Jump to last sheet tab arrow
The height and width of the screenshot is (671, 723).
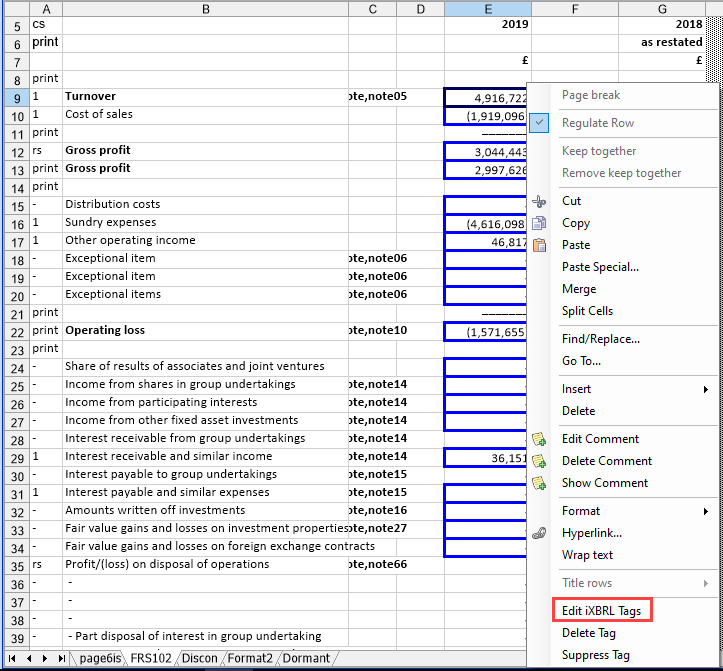point(61,659)
